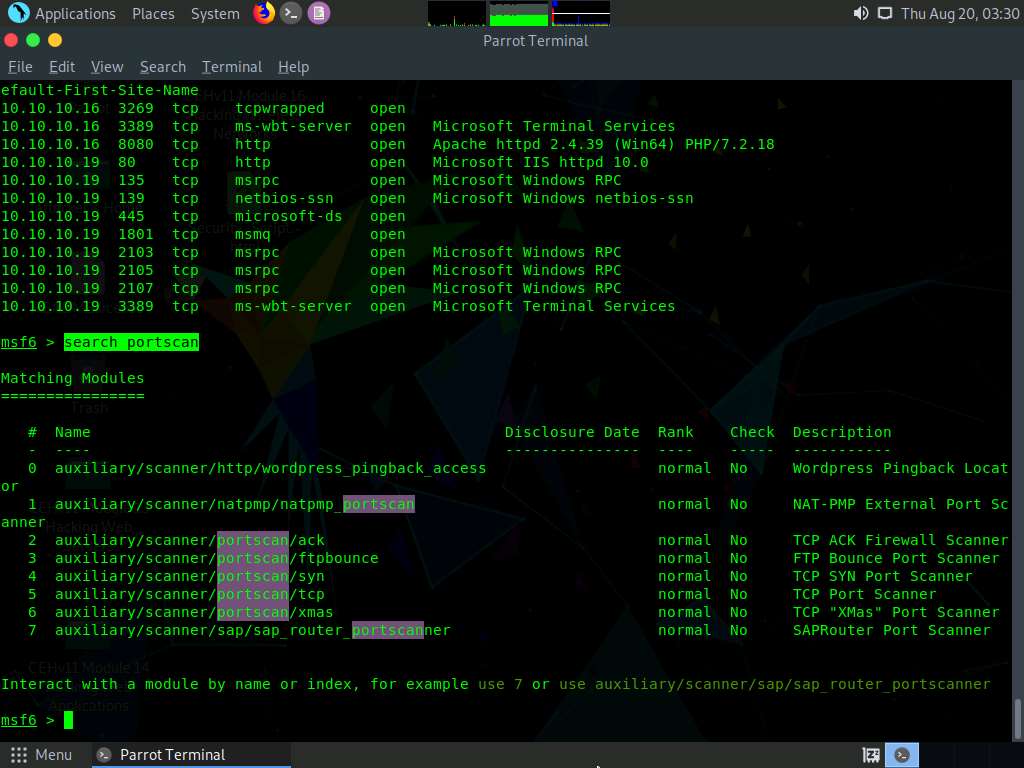
Task: Open the System menu
Action: pos(216,14)
